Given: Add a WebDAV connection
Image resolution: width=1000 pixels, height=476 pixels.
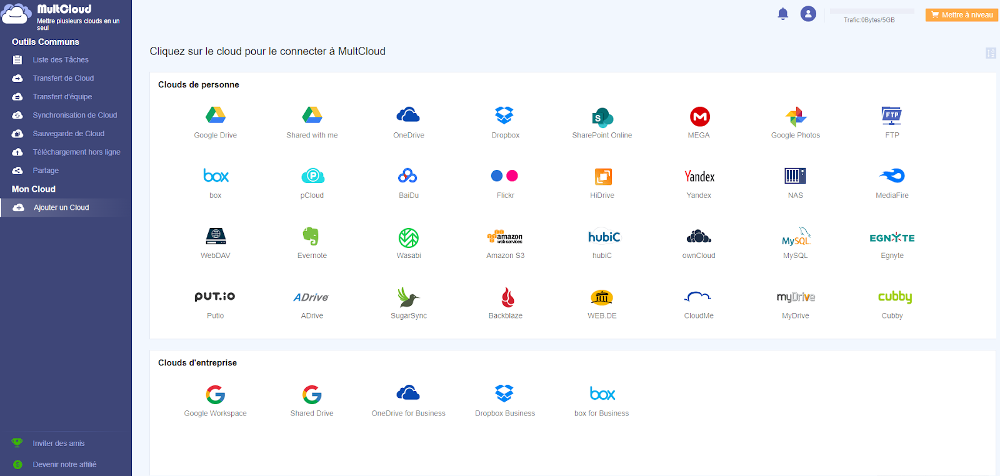Looking at the screenshot, I should click(x=216, y=243).
